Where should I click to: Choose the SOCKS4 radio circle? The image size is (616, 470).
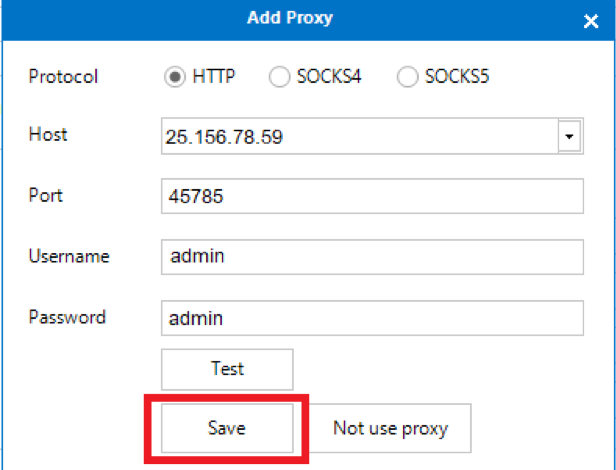279,77
